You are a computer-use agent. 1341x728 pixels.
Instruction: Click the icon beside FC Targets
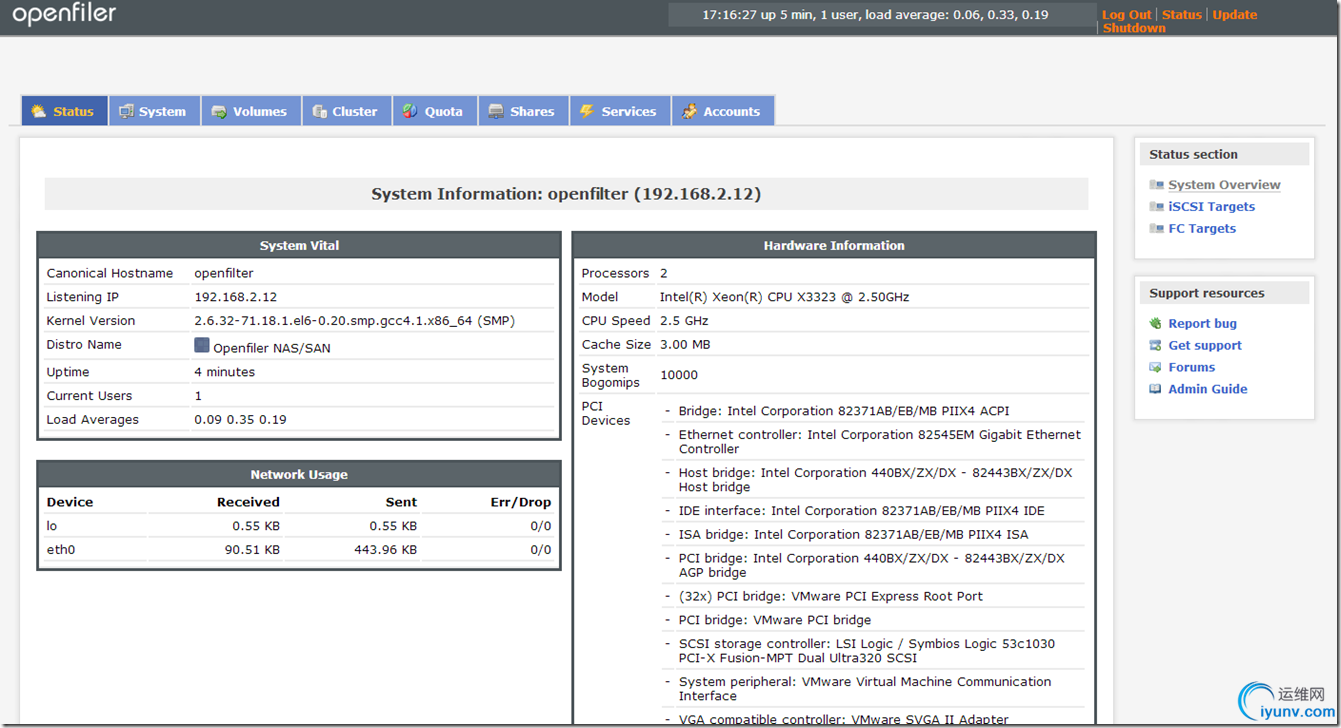click(x=1156, y=229)
